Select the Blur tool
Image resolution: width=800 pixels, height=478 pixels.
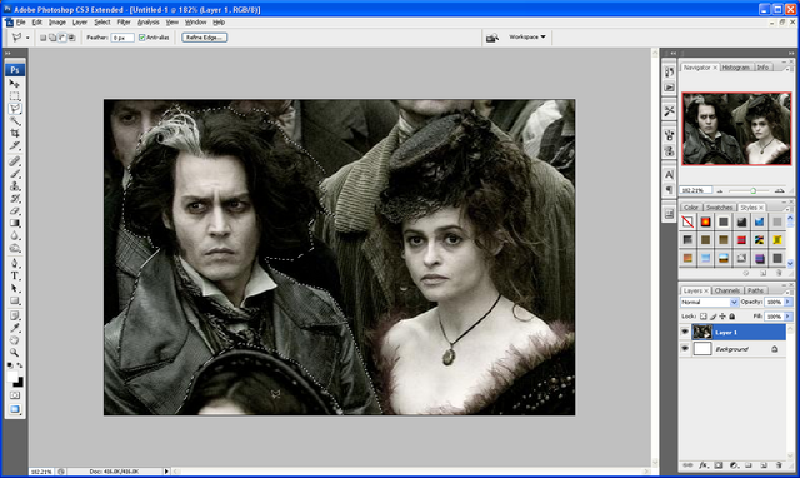point(15,236)
